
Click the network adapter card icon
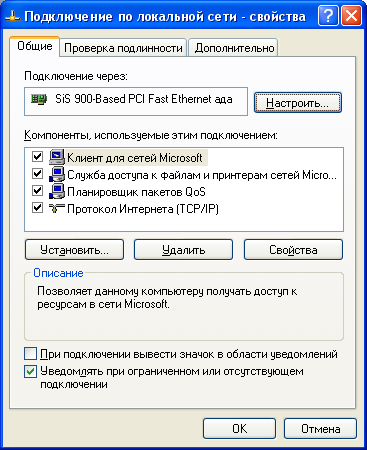[39, 99]
